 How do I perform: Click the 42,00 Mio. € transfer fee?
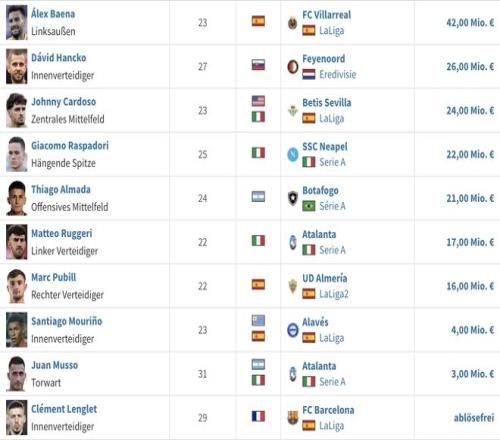(x=470, y=23)
